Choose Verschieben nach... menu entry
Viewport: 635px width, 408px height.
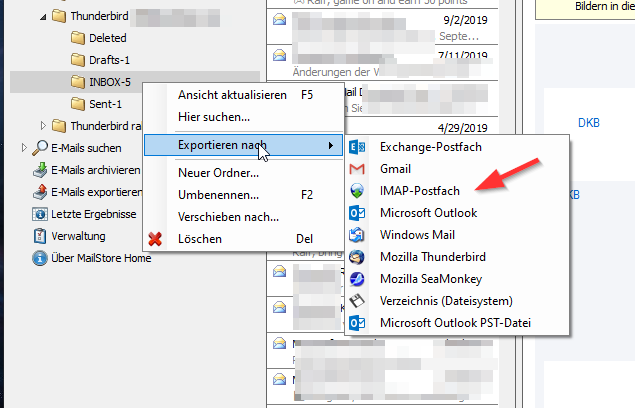(243, 217)
